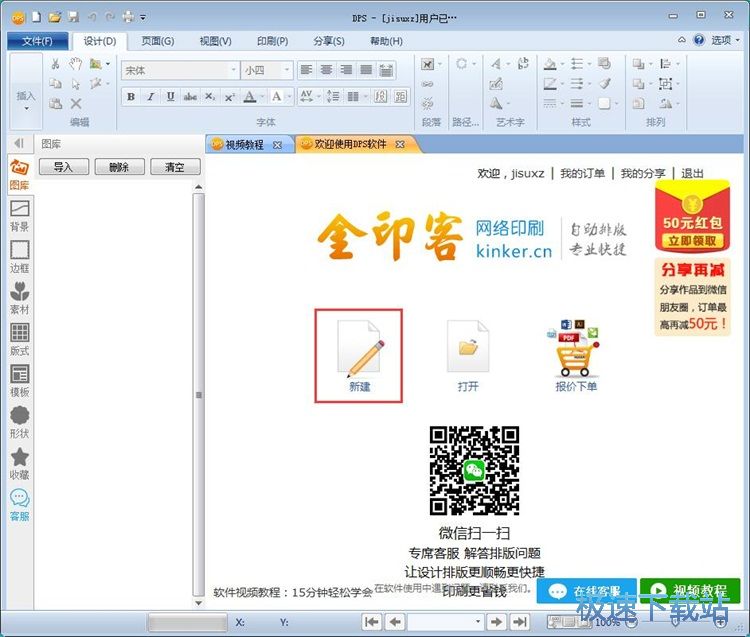The height and width of the screenshot is (637, 750).
Task: Expand the 宋体 font name dropdown
Action: [231, 70]
